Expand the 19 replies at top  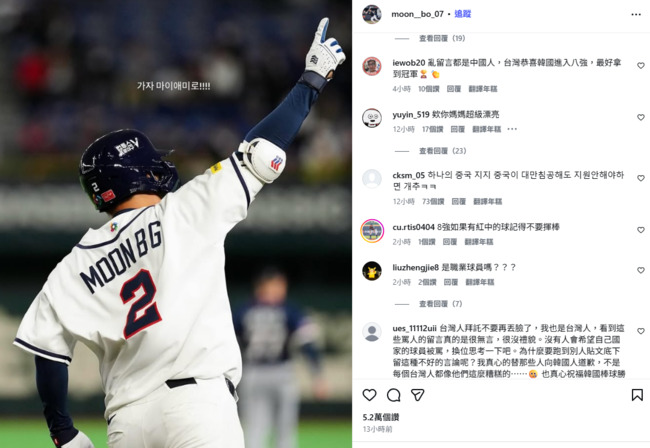click(x=442, y=38)
